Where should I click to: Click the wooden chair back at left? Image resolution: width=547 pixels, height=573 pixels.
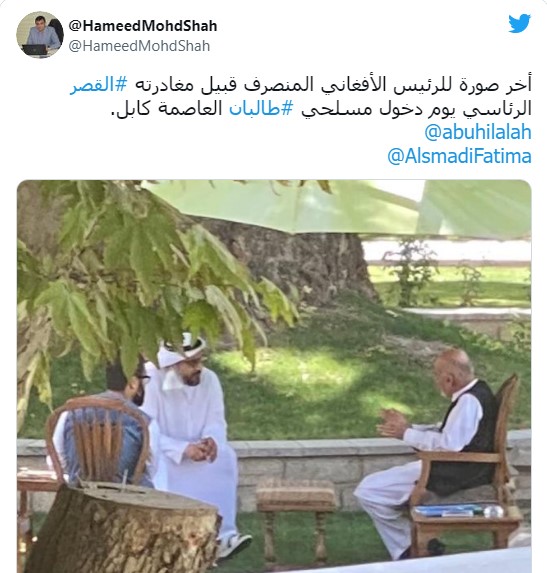98,440
